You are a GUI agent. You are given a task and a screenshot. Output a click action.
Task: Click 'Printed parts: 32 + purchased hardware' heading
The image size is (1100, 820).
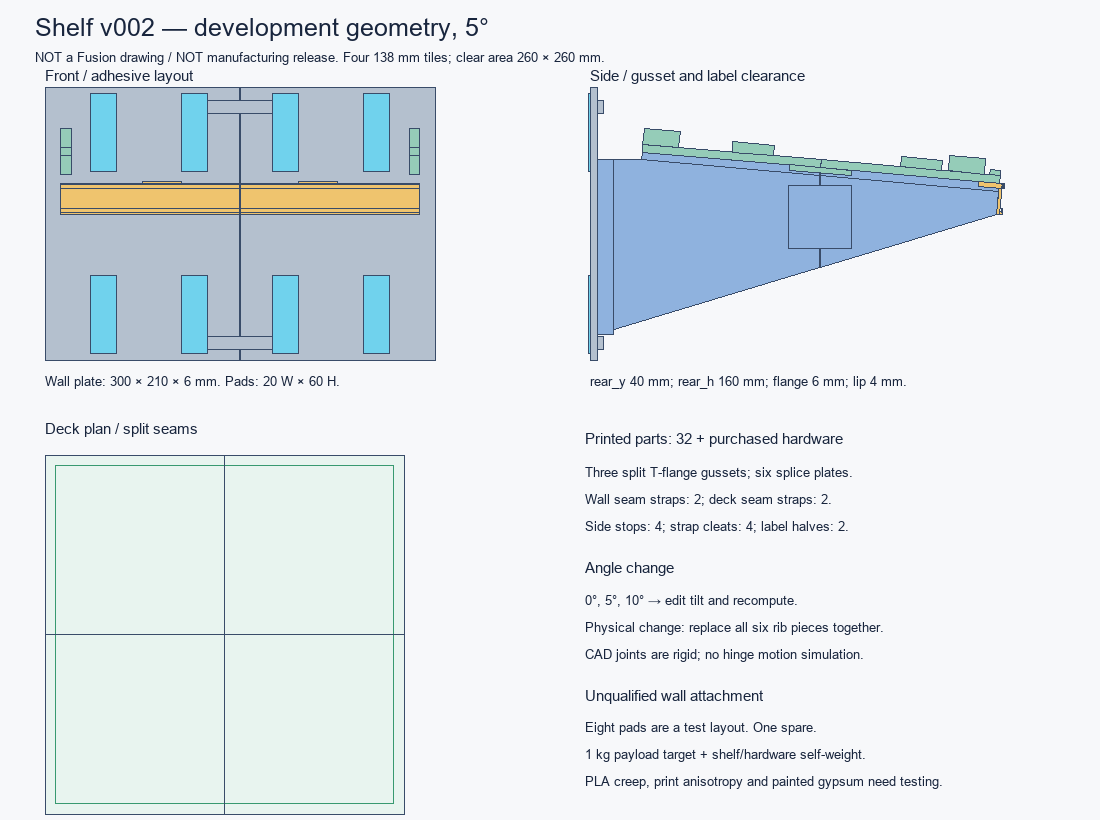(713, 439)
